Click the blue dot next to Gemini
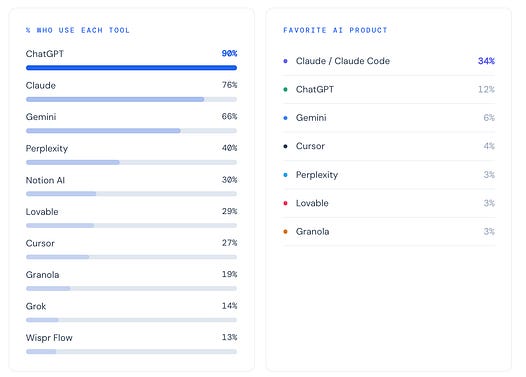The width and height of the screenshot is (526, 377). (285, 118)
